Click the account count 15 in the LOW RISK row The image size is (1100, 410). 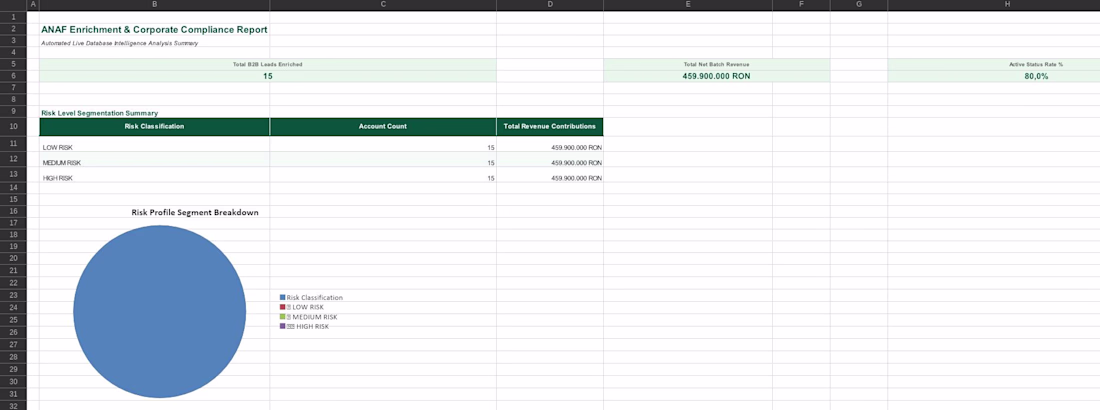coord(490,147)
